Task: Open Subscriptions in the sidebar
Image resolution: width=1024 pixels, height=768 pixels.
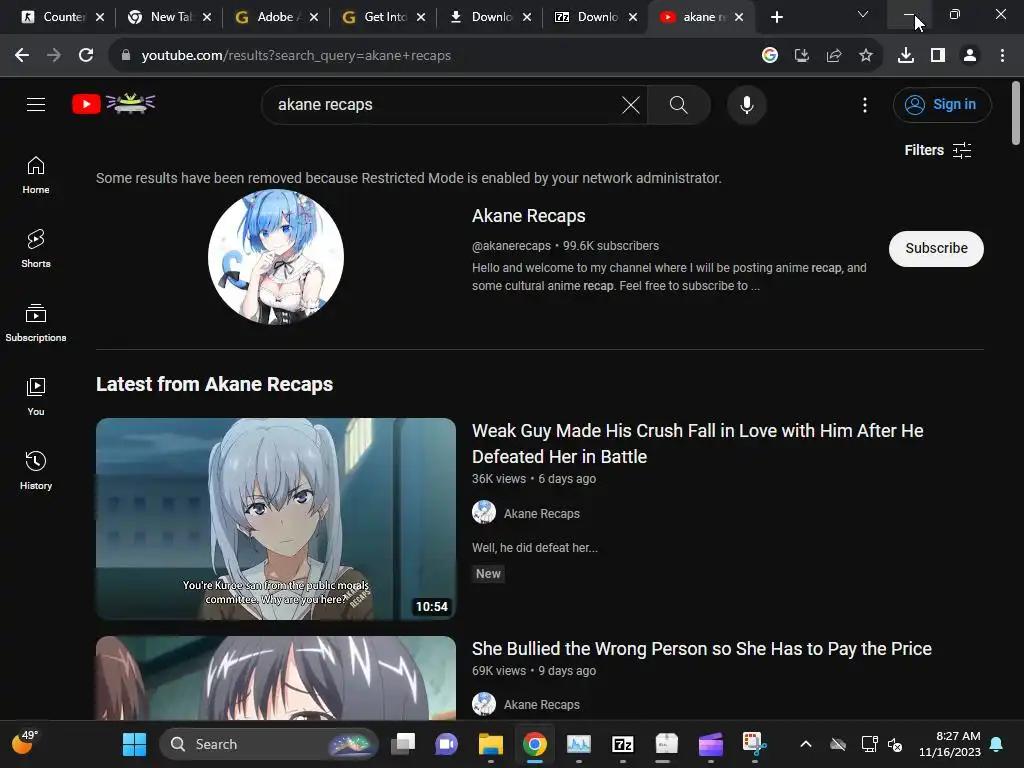Action: coord(36,323)
